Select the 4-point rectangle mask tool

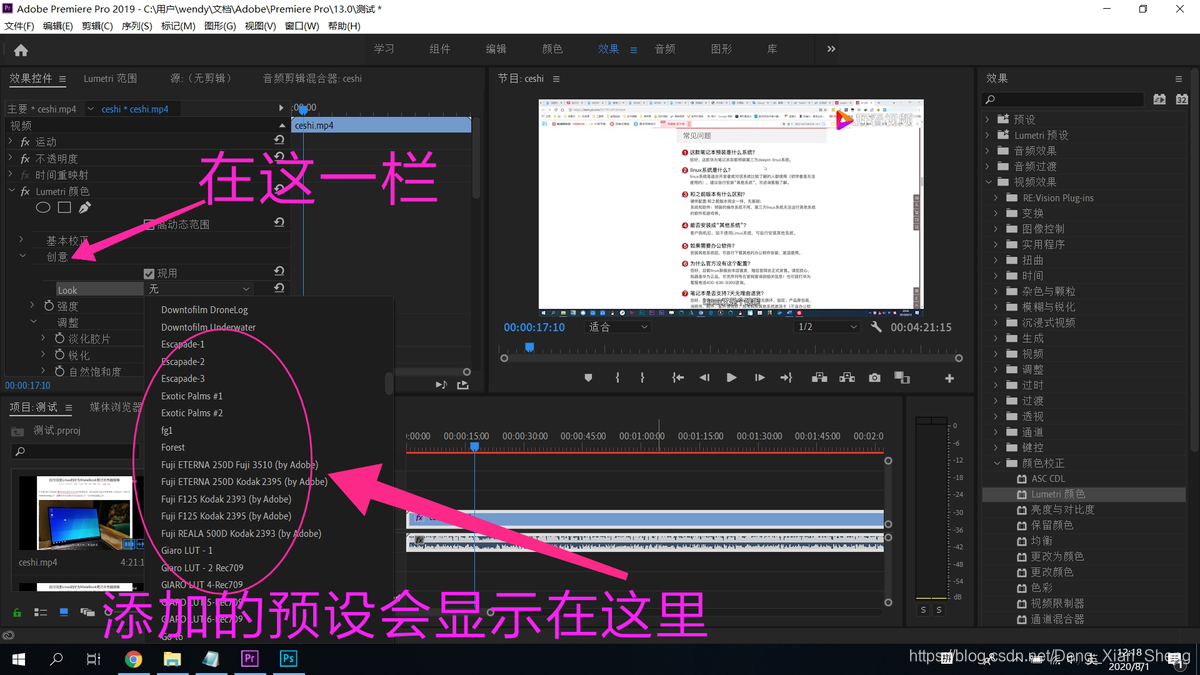click(64, 208)
